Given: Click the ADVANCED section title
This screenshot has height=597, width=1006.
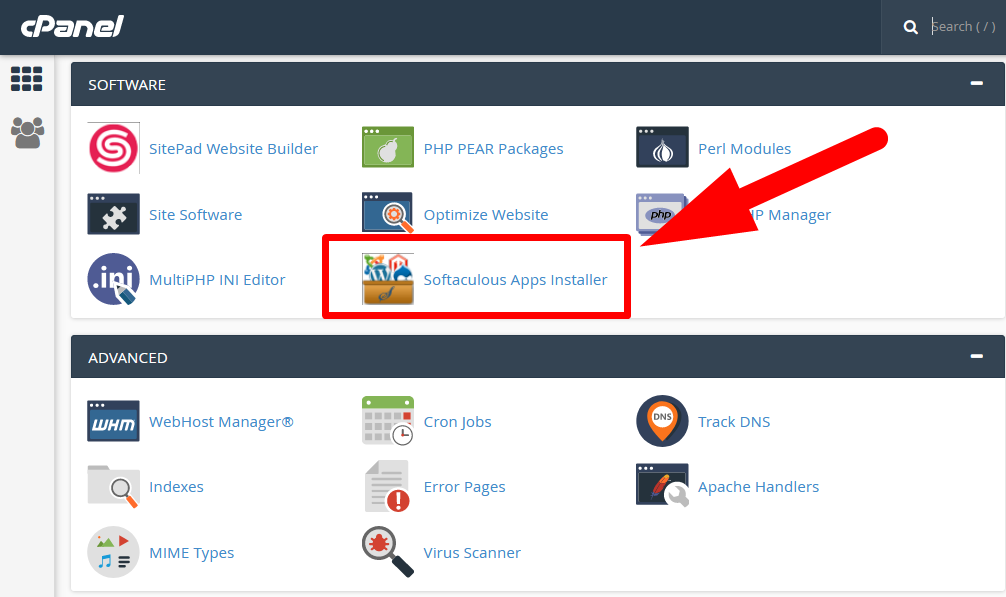Looking at the screenshot, I should click(128, 358).
